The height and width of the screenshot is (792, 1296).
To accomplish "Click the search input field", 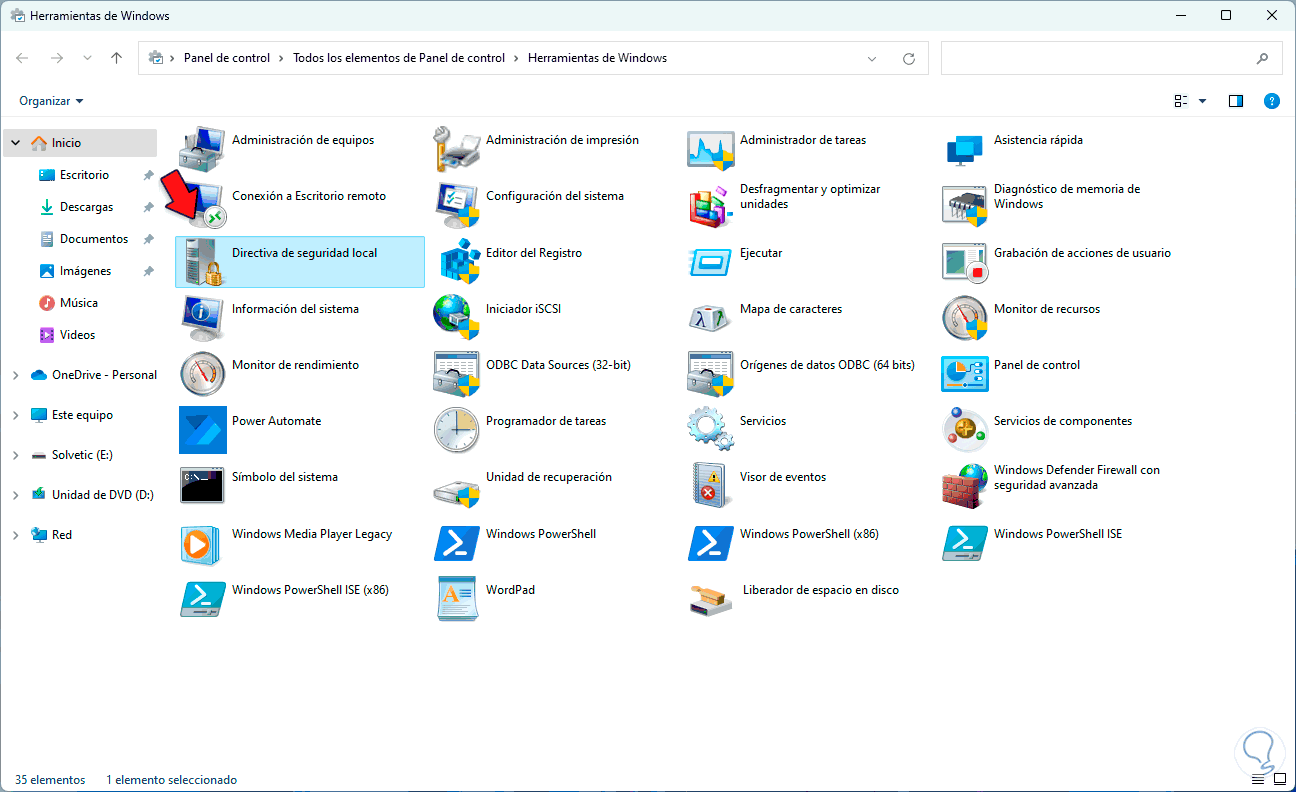I will pos(1111,58).
